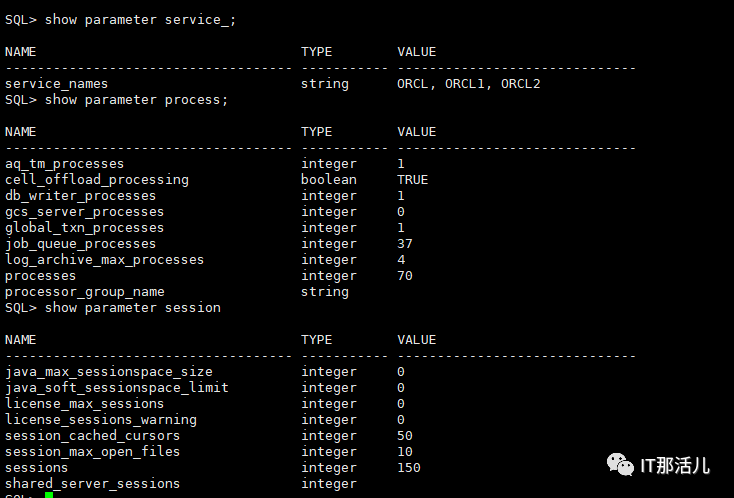Click the ORCL, ORCL1, ORCL2 value
The image size is (734, 498).
tap(469, 84)
